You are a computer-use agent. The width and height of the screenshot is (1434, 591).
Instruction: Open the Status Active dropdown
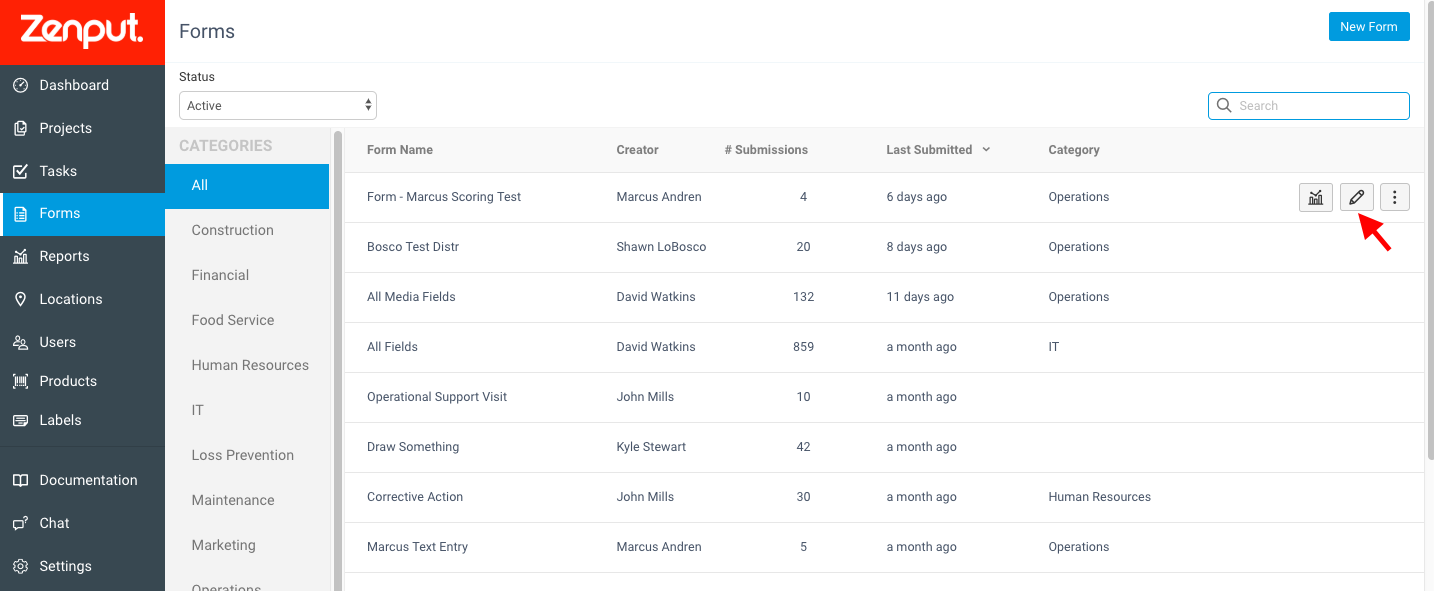[278, 105]
